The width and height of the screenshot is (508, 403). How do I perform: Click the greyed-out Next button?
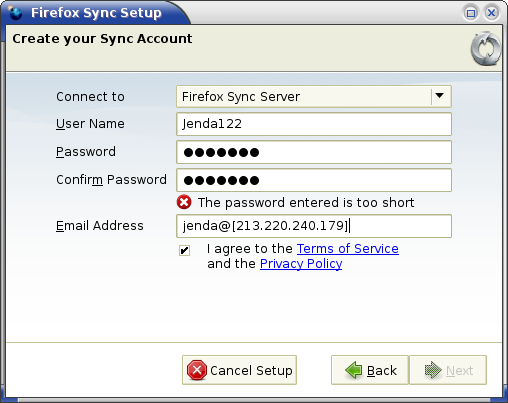pos(448,370)
